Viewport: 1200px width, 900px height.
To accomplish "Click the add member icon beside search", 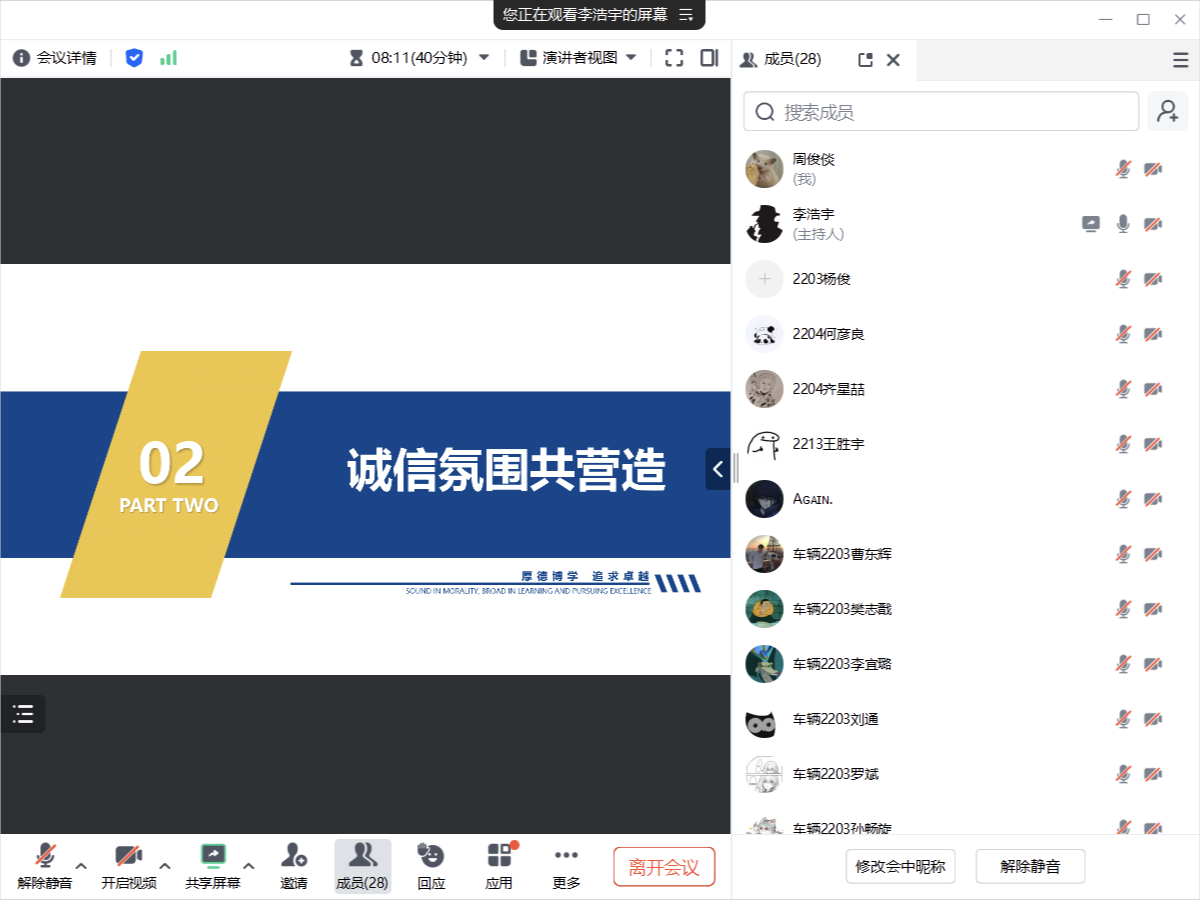I will click(x=1167, y=112).
